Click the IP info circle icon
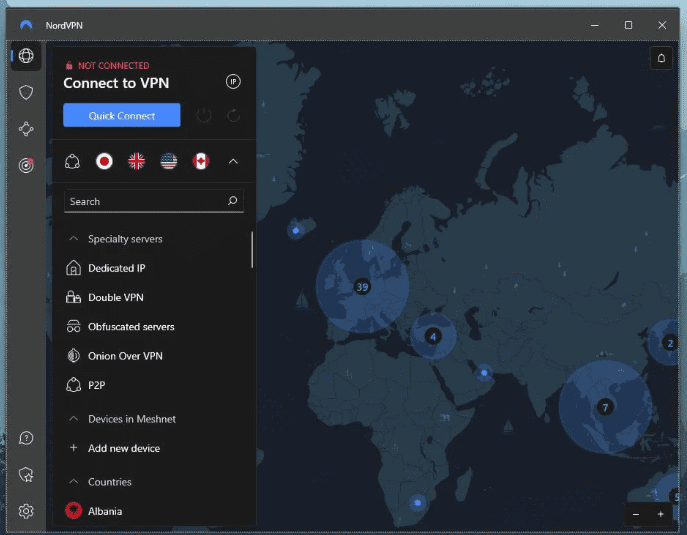Screen dimensions: 687x535 pyautogui.click(x=233, y=82)
